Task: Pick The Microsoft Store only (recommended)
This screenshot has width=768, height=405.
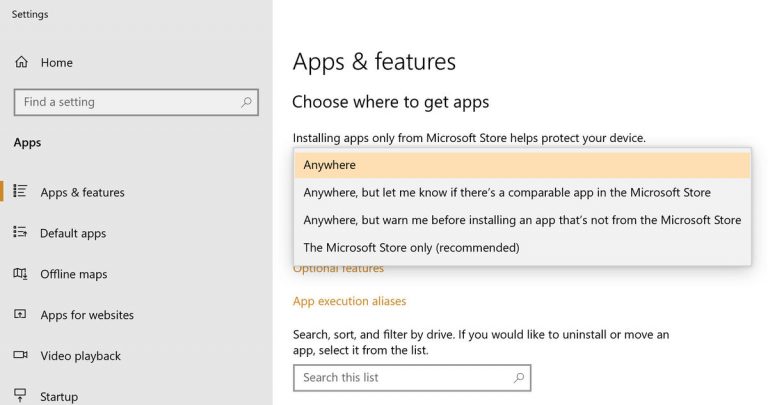Action: [x=522, y=247]
